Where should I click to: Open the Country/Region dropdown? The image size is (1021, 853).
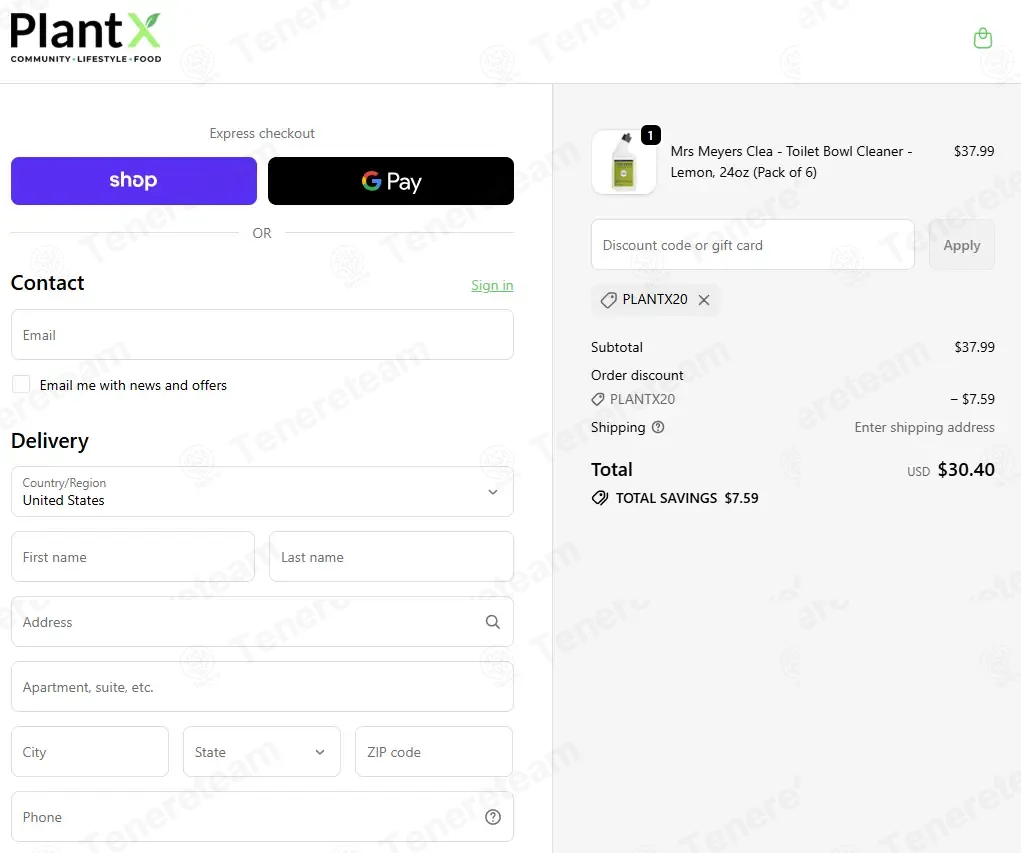[x=262, y=492]
